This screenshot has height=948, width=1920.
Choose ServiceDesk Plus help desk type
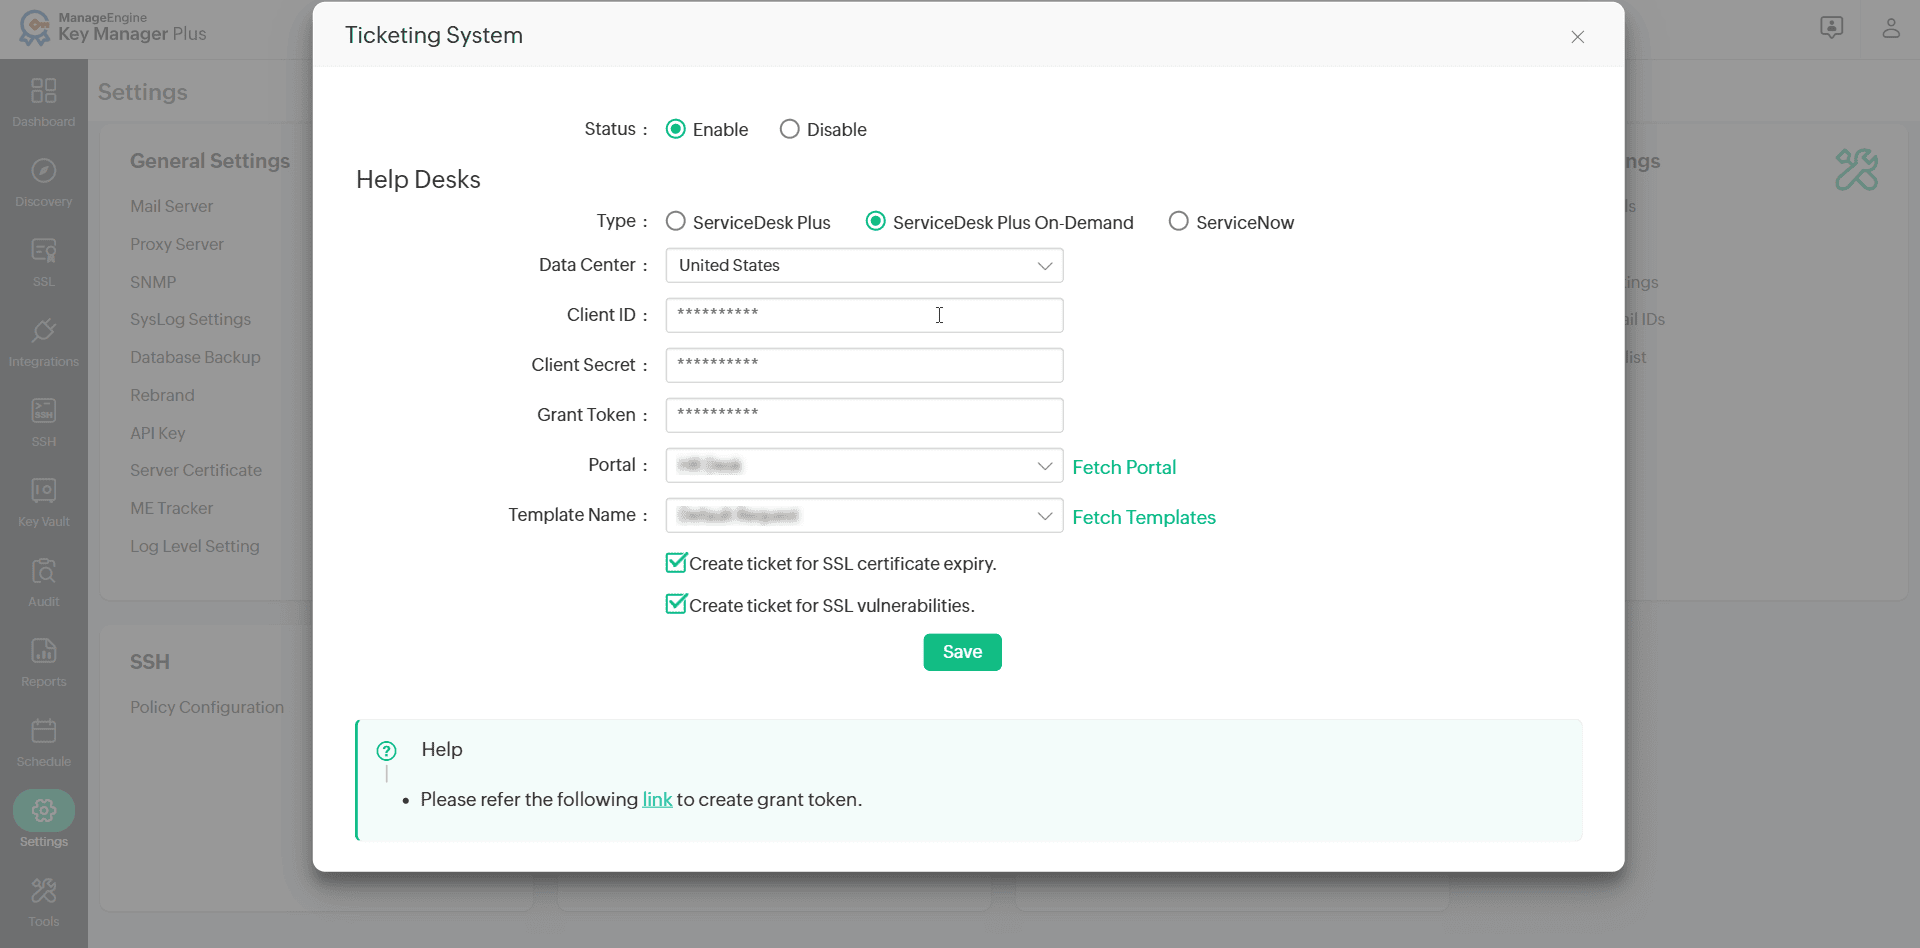coord(676,221)
